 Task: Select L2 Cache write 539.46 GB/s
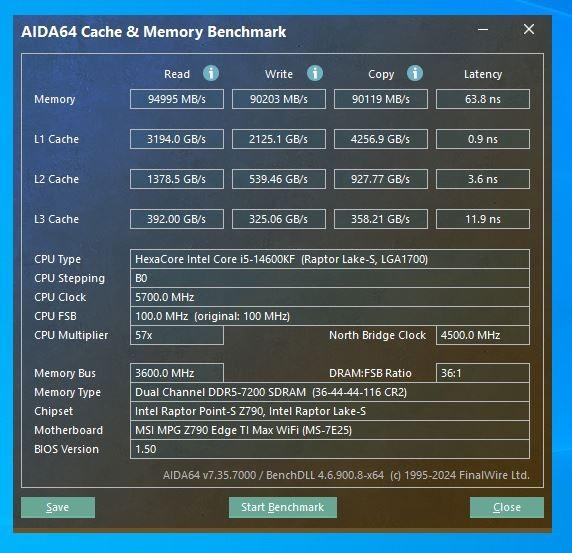pyautogui.click(x=279, y=179)
